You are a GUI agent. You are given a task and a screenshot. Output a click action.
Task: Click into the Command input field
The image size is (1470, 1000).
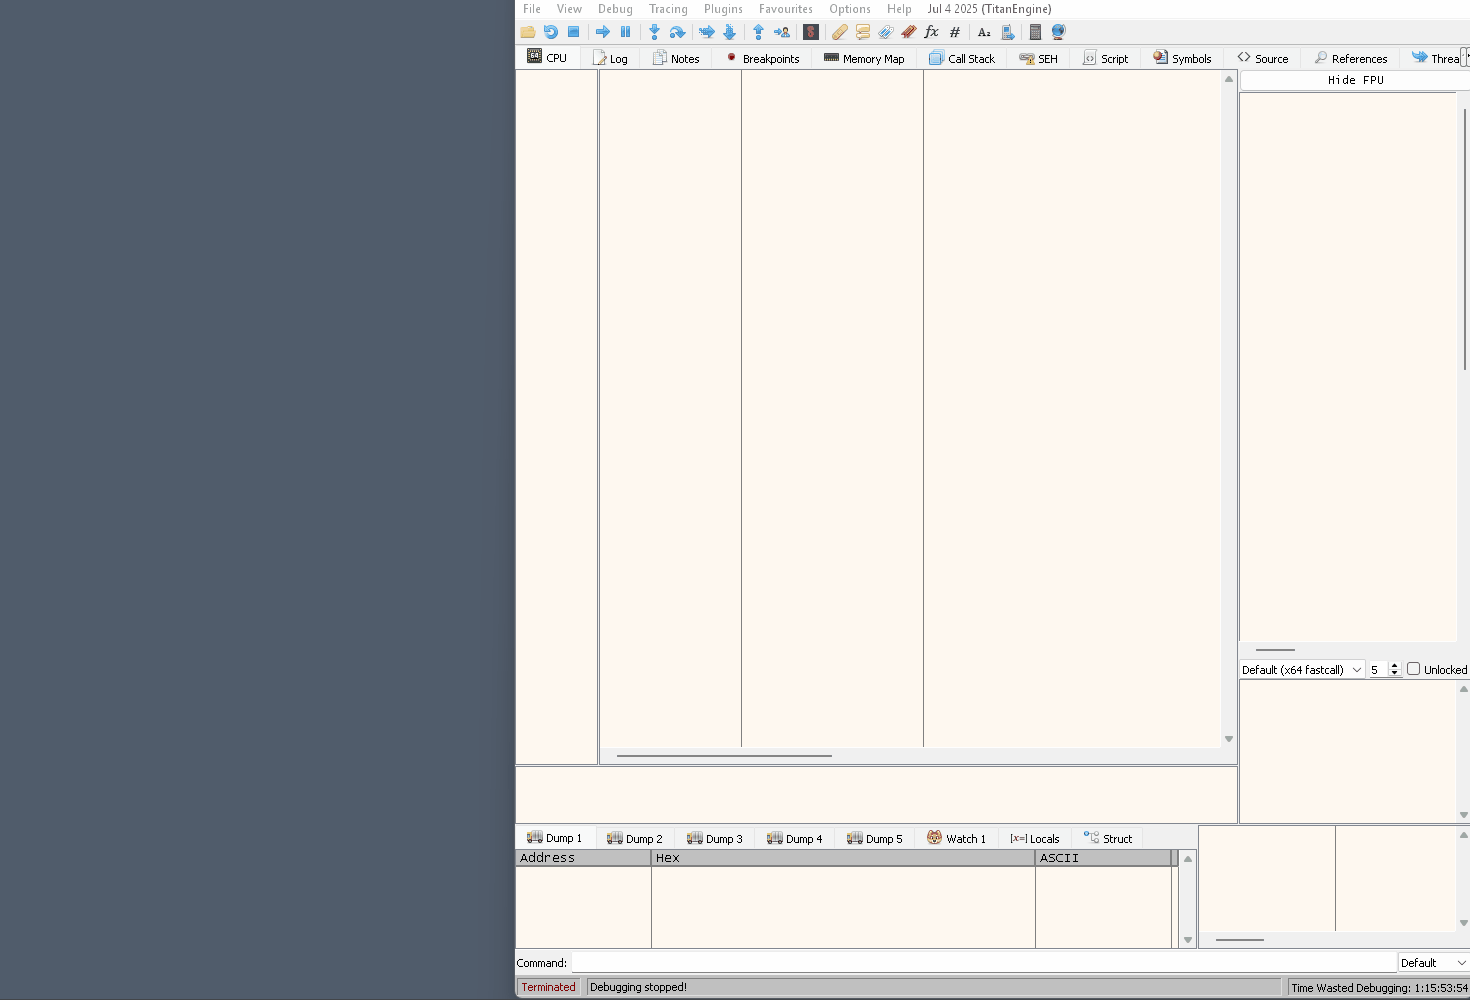tap(983, 963)
